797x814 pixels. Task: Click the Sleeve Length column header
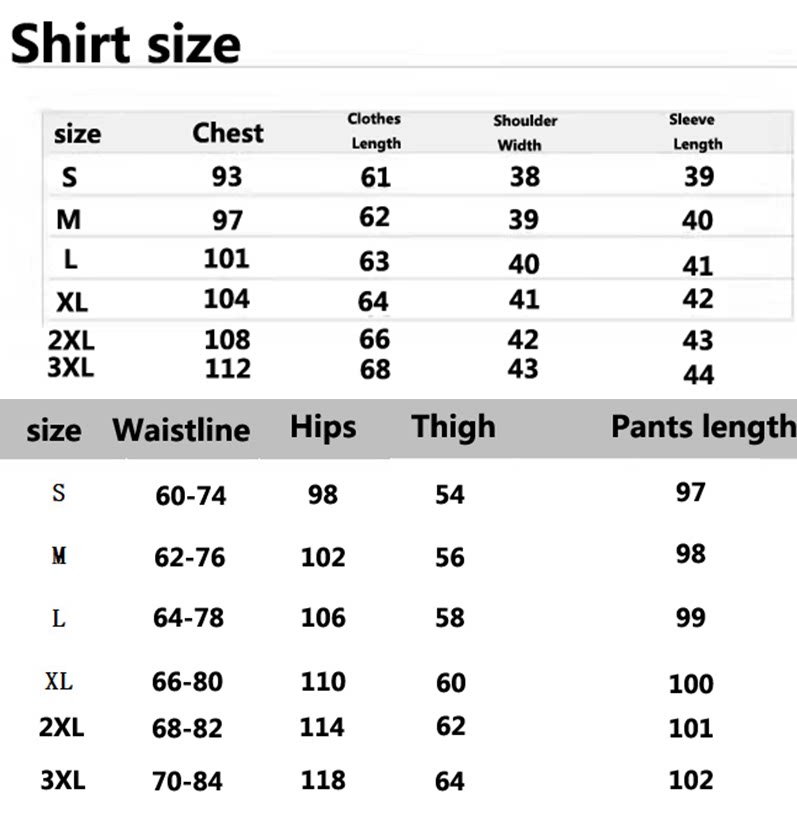(696, 131)
